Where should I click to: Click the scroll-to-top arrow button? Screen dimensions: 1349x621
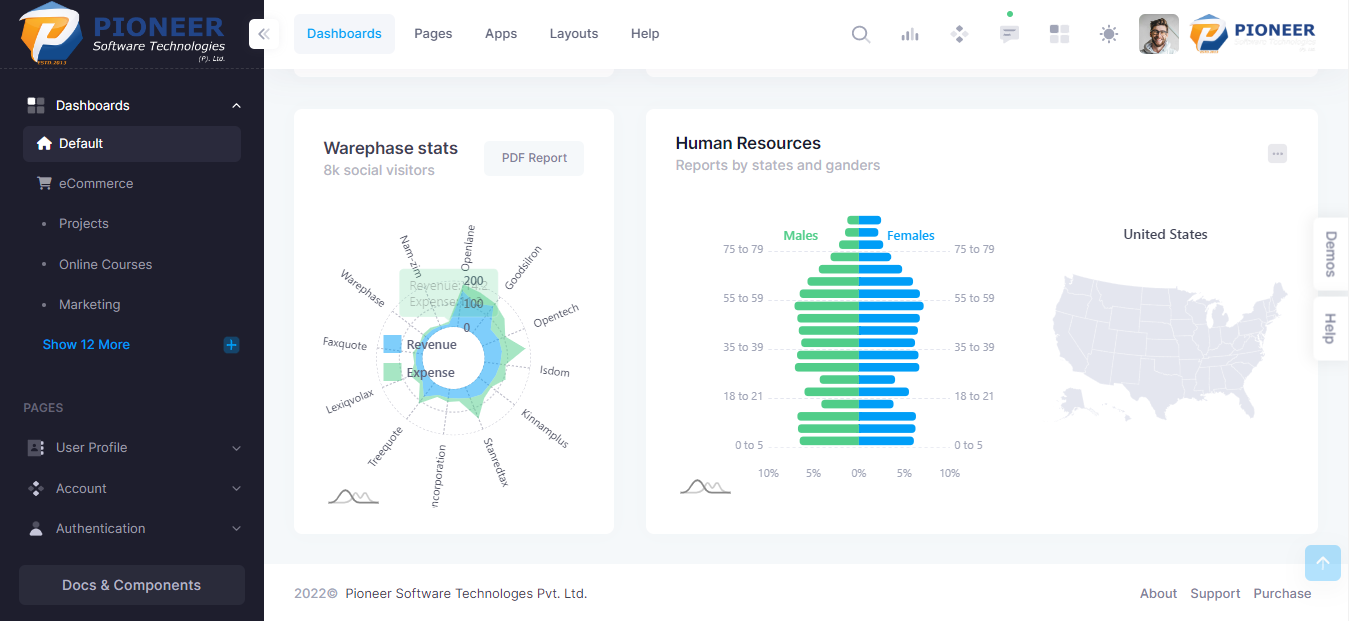click(1322, 563)
